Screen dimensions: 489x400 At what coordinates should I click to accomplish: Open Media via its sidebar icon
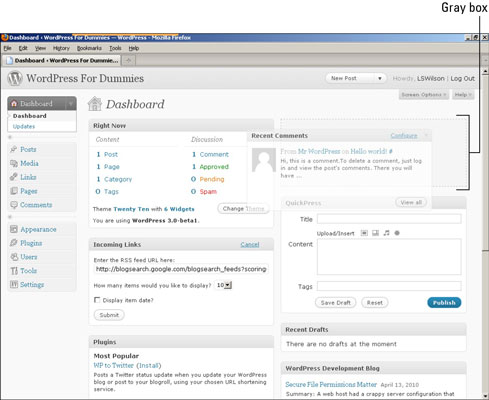click(x=14, y=163)
